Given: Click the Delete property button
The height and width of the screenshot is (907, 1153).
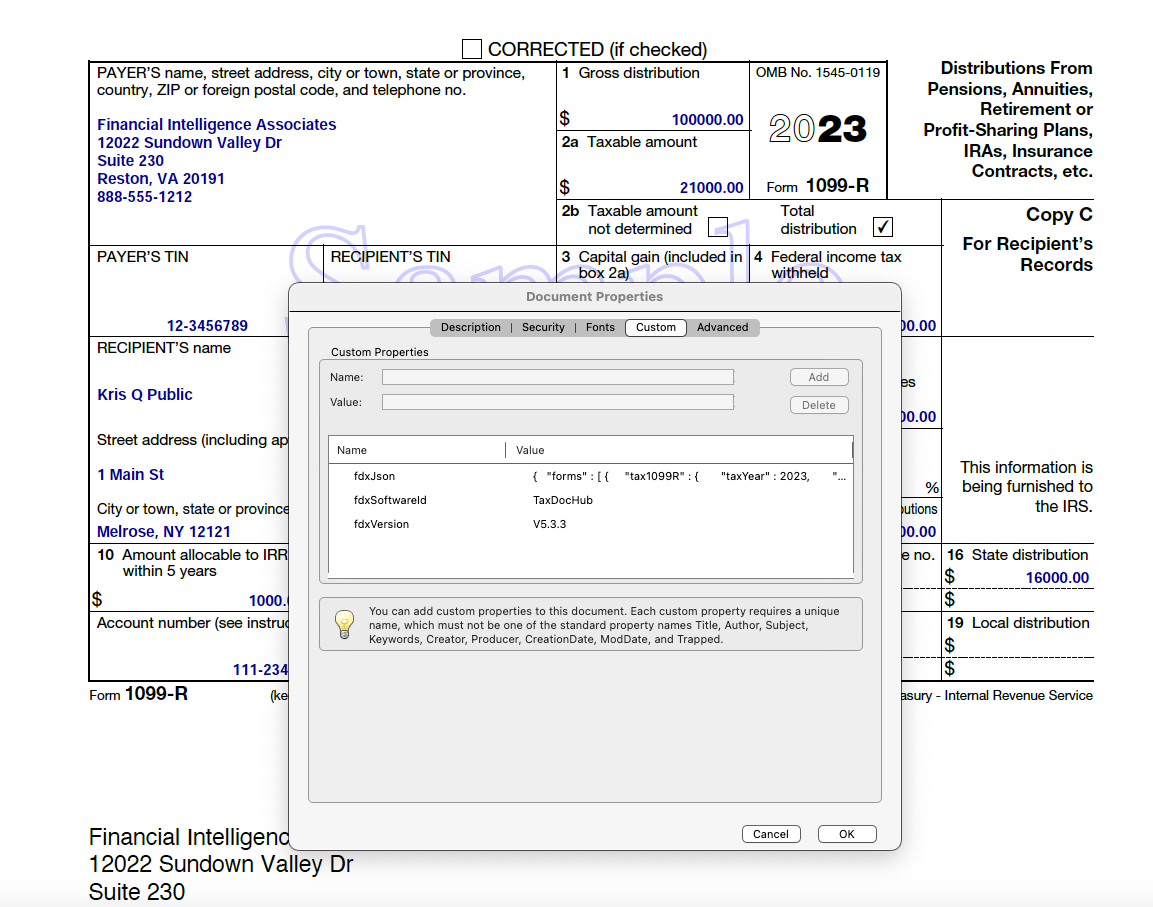Looking at the screenshot, I should point(818,405).
